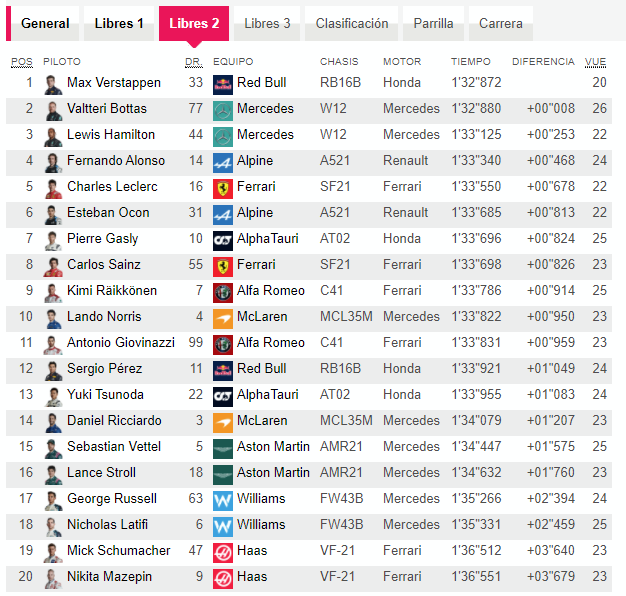Click AlphaTauri logo in Tsunoda row
Image resolution: width=626 pixels, height=596 pixels.
pos(223,396)
